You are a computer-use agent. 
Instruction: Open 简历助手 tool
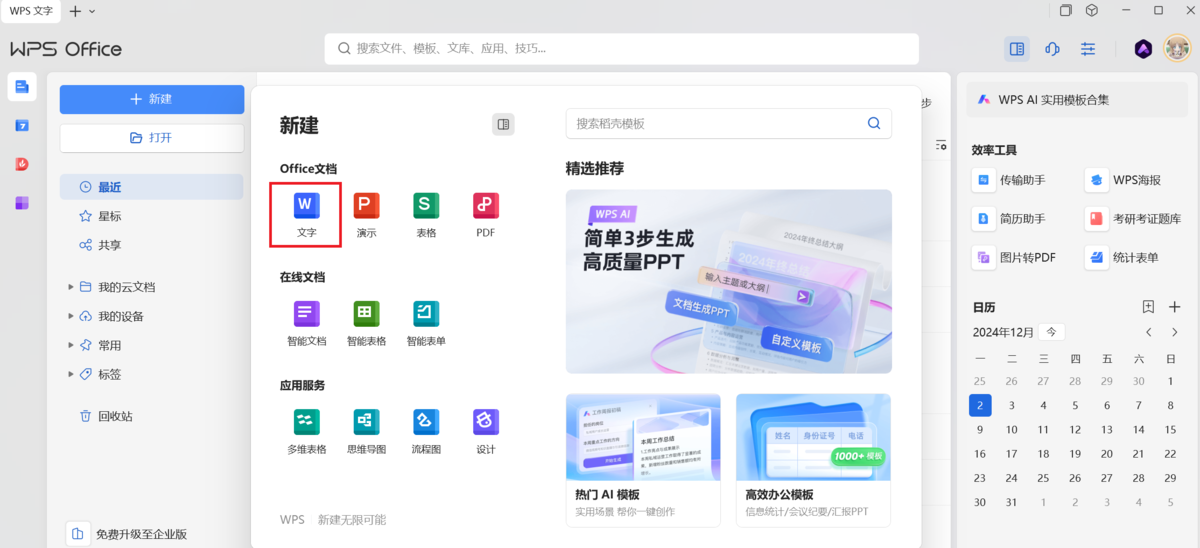point(1009,218)
